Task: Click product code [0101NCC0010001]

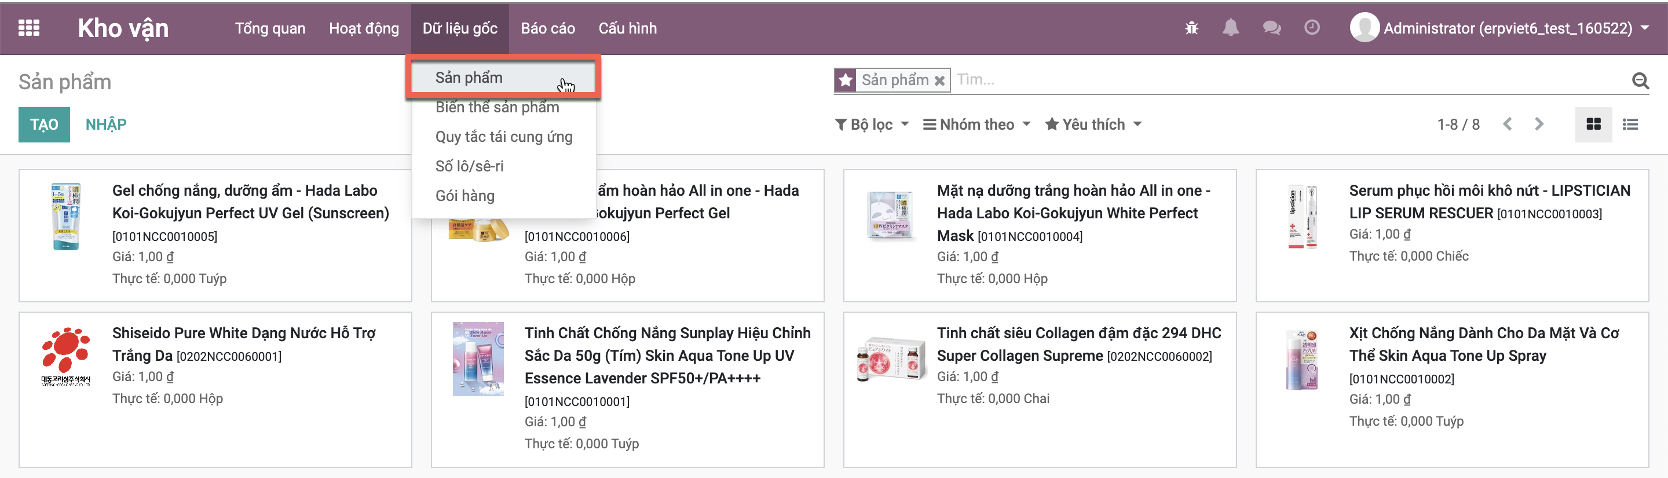Action: coord(577,402)
